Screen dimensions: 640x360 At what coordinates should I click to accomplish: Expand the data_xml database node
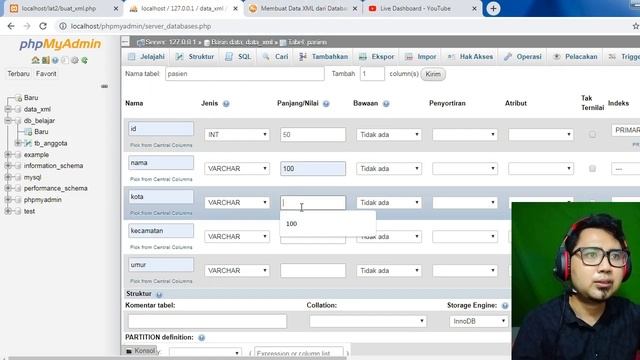8,109
